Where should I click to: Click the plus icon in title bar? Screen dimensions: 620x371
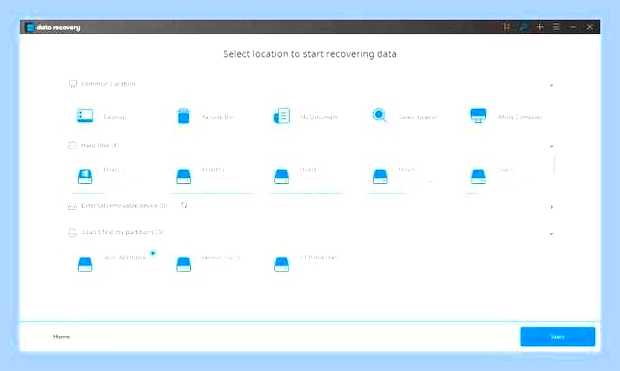pyautogui.click(x=540, y=27)
